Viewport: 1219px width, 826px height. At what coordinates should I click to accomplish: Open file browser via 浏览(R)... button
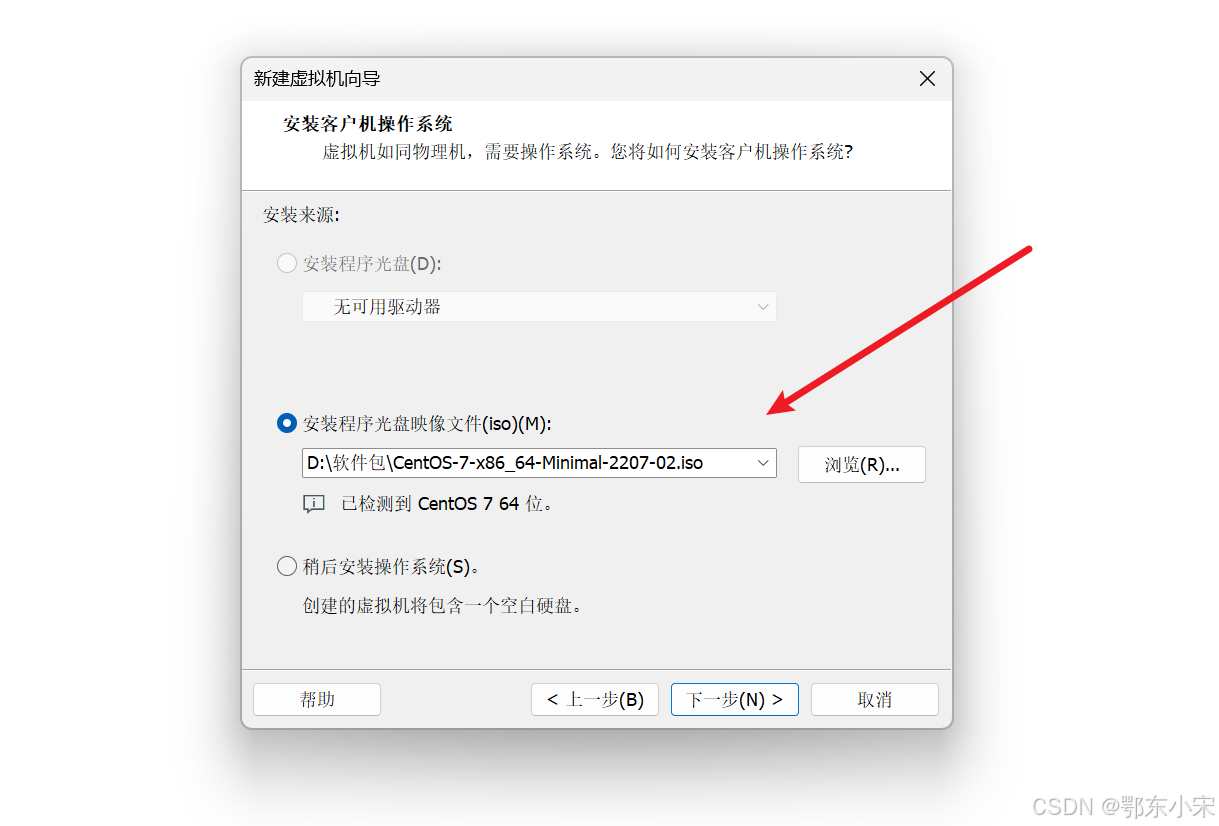tap(862, 465)
